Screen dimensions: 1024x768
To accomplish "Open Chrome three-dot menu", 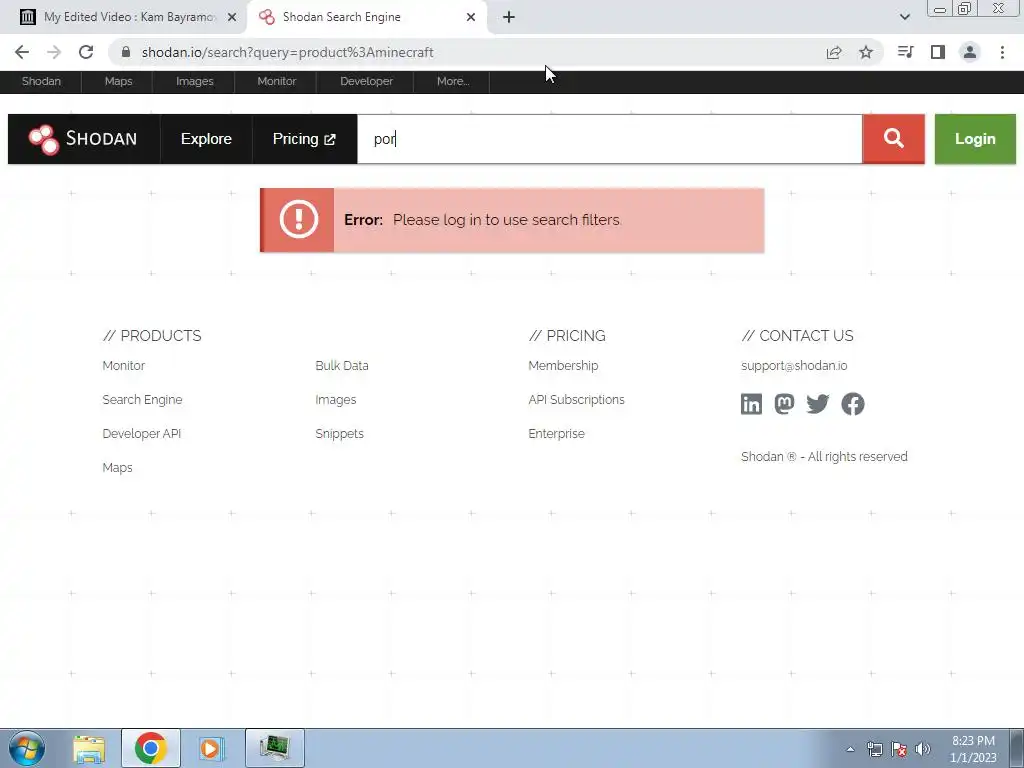I will click(x=1002, y=52).
